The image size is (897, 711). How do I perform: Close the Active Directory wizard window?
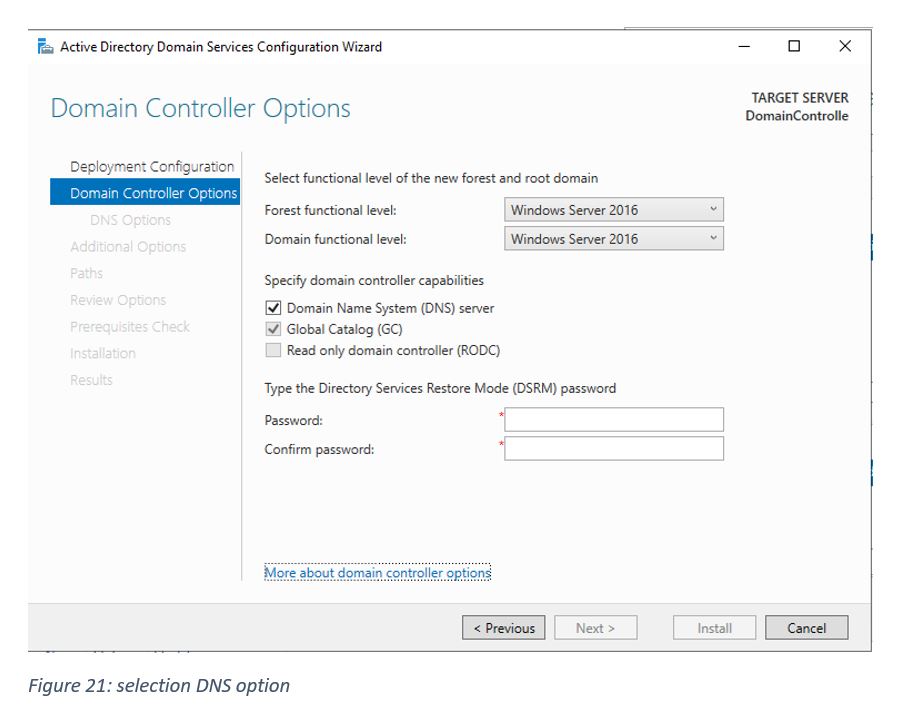845,46
